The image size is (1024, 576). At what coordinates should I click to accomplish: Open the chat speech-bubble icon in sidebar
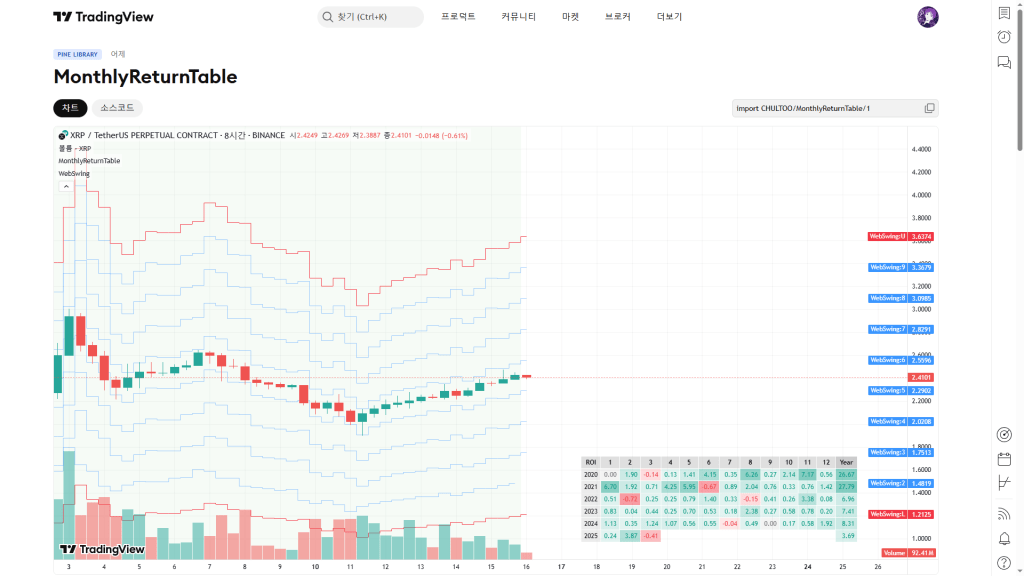point(1004,62)
